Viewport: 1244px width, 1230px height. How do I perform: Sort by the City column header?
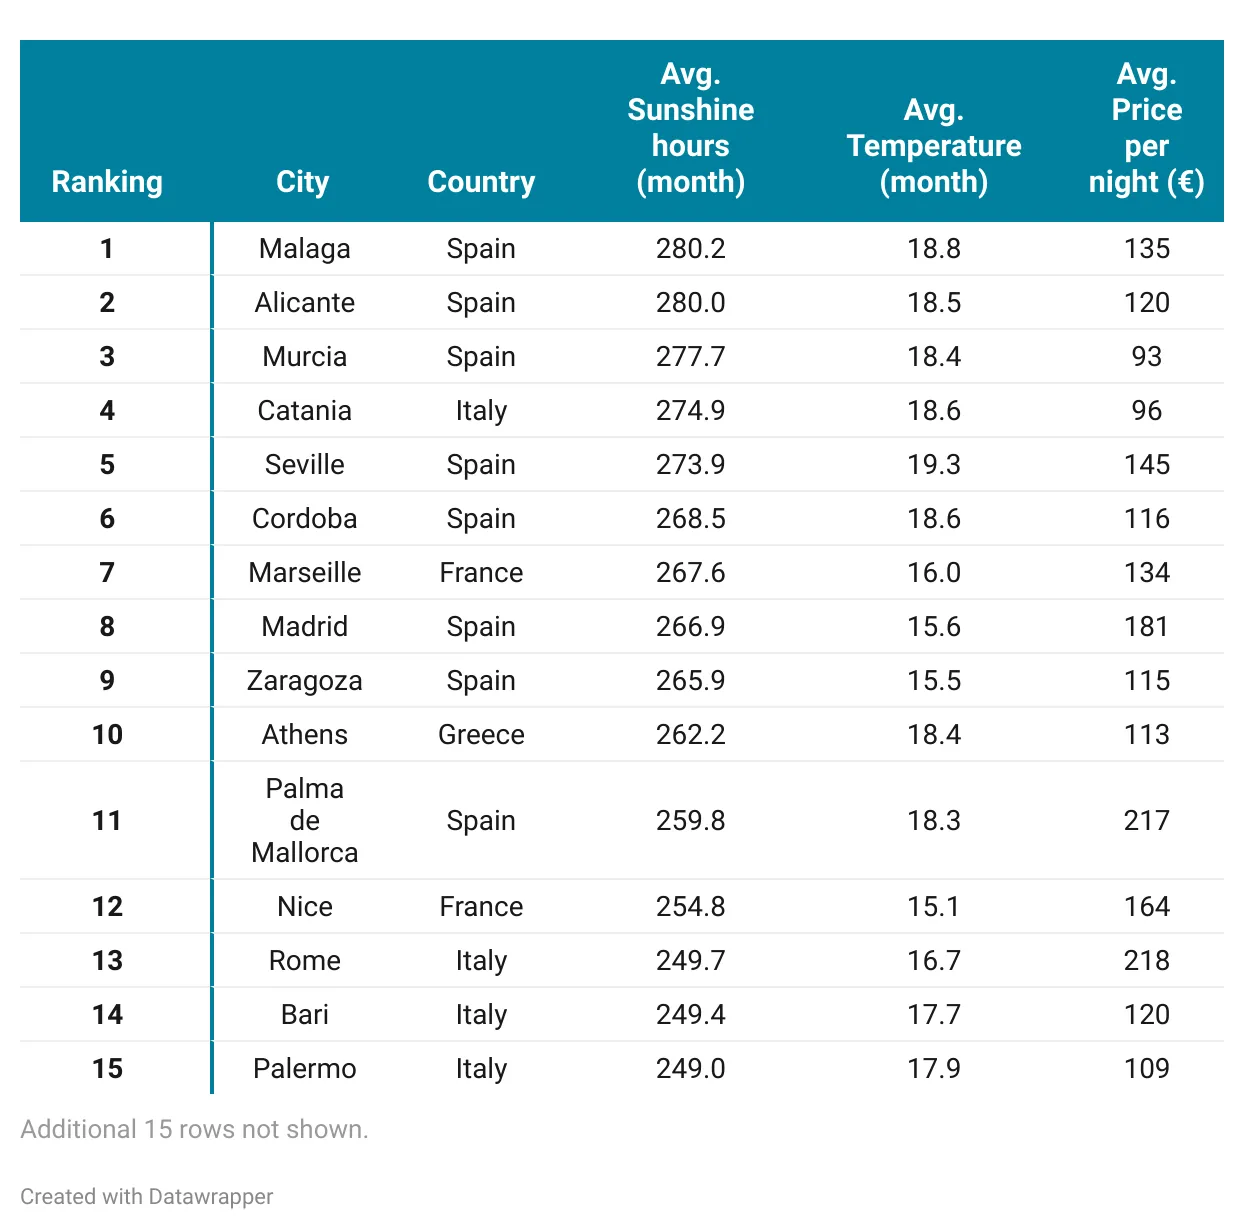302,182
